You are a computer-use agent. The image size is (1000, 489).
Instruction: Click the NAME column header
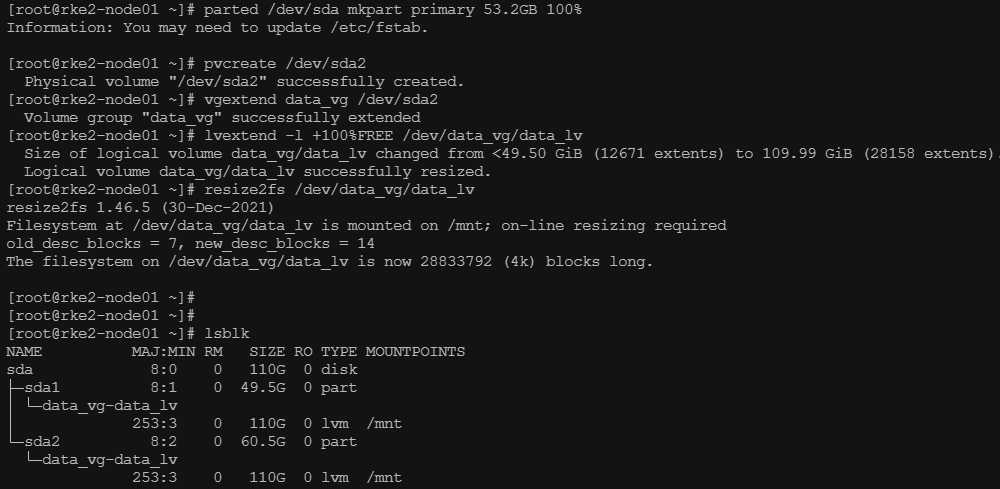24,351
